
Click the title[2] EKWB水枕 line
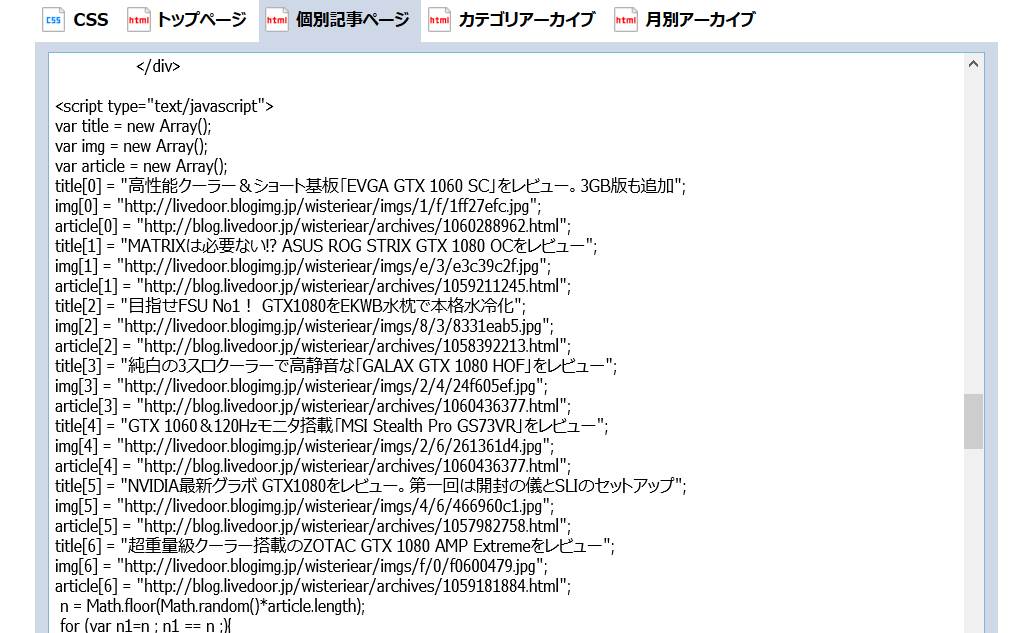point(290,306)
